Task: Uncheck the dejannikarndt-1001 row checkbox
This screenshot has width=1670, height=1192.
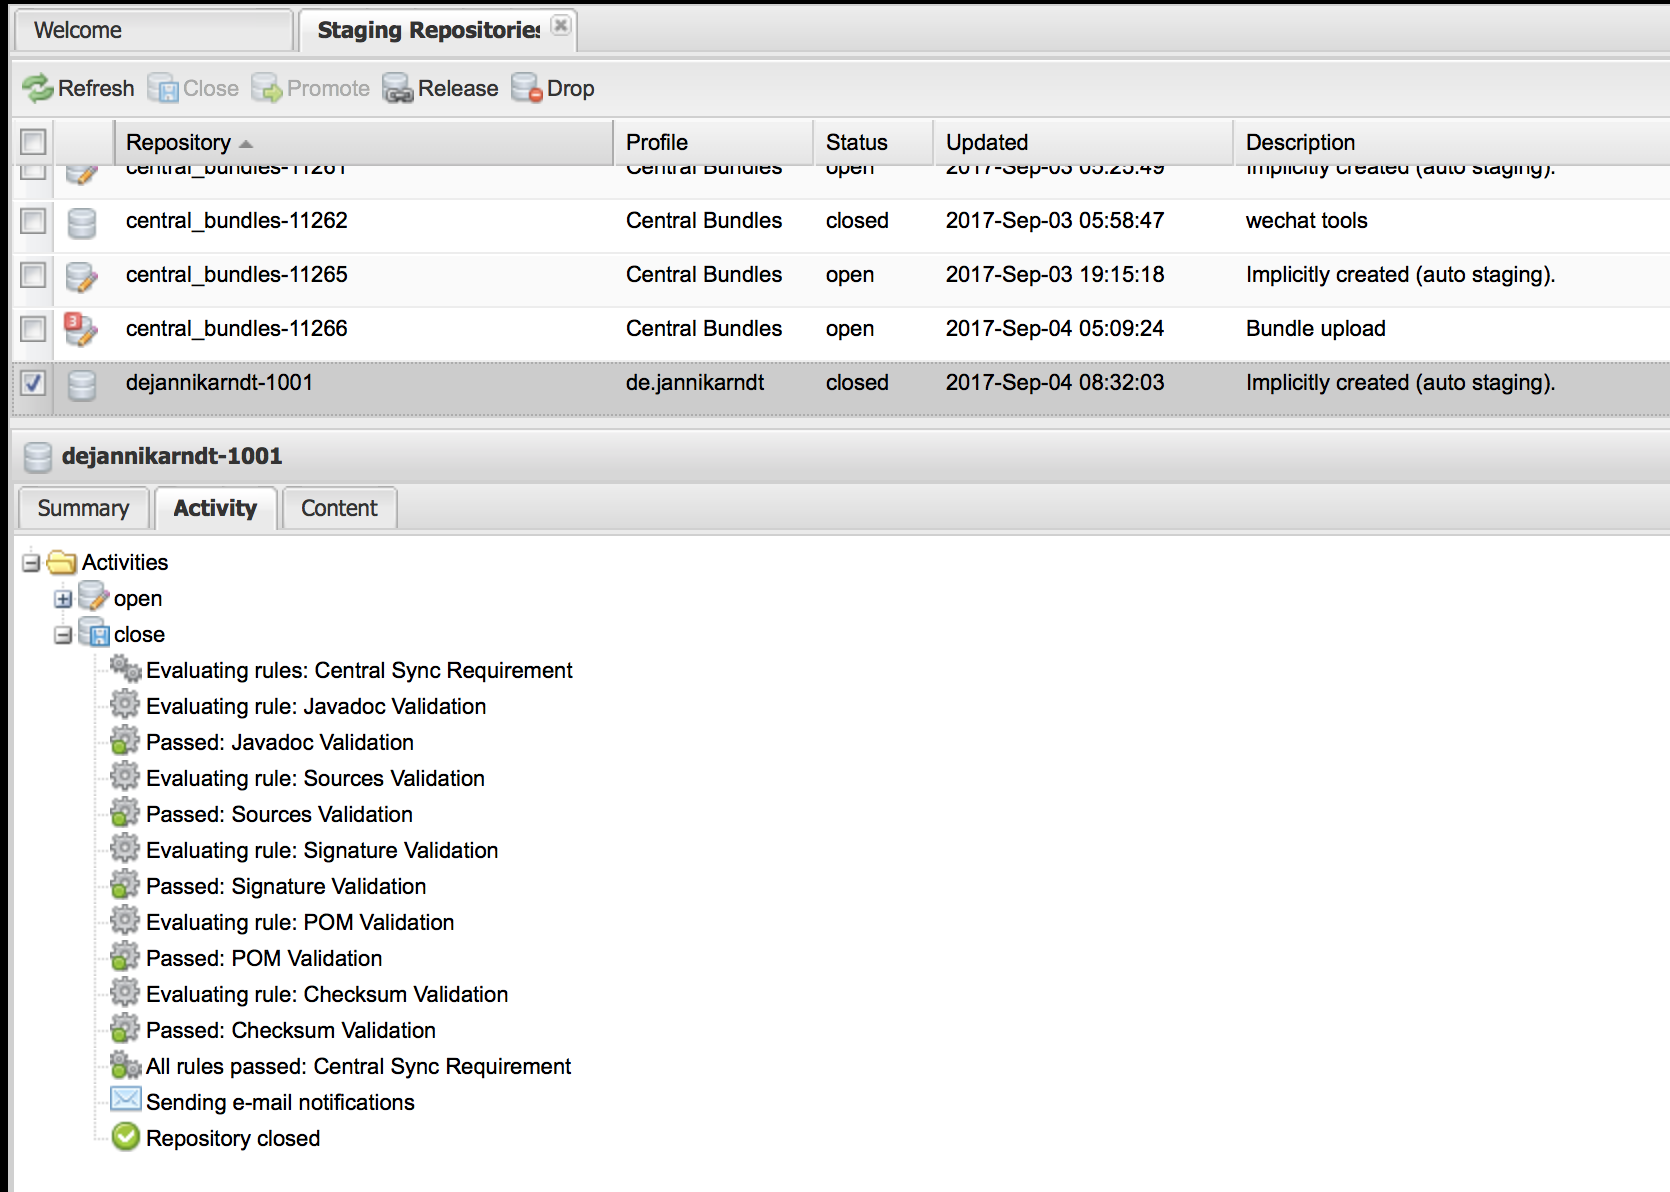Action: pos(33,382)
